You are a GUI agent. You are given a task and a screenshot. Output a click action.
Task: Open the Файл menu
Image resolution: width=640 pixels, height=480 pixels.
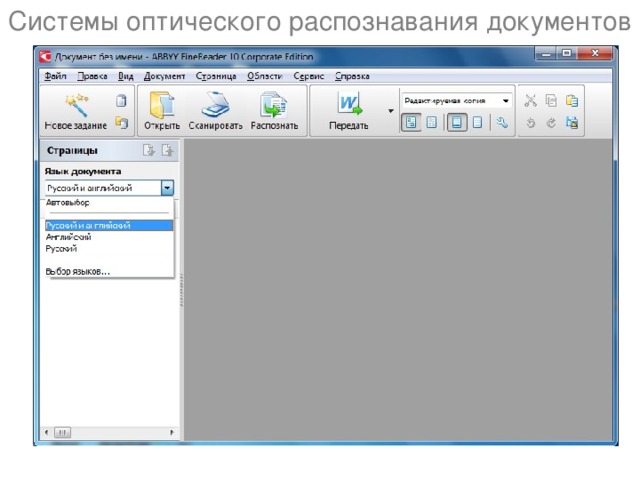[55, 76]
